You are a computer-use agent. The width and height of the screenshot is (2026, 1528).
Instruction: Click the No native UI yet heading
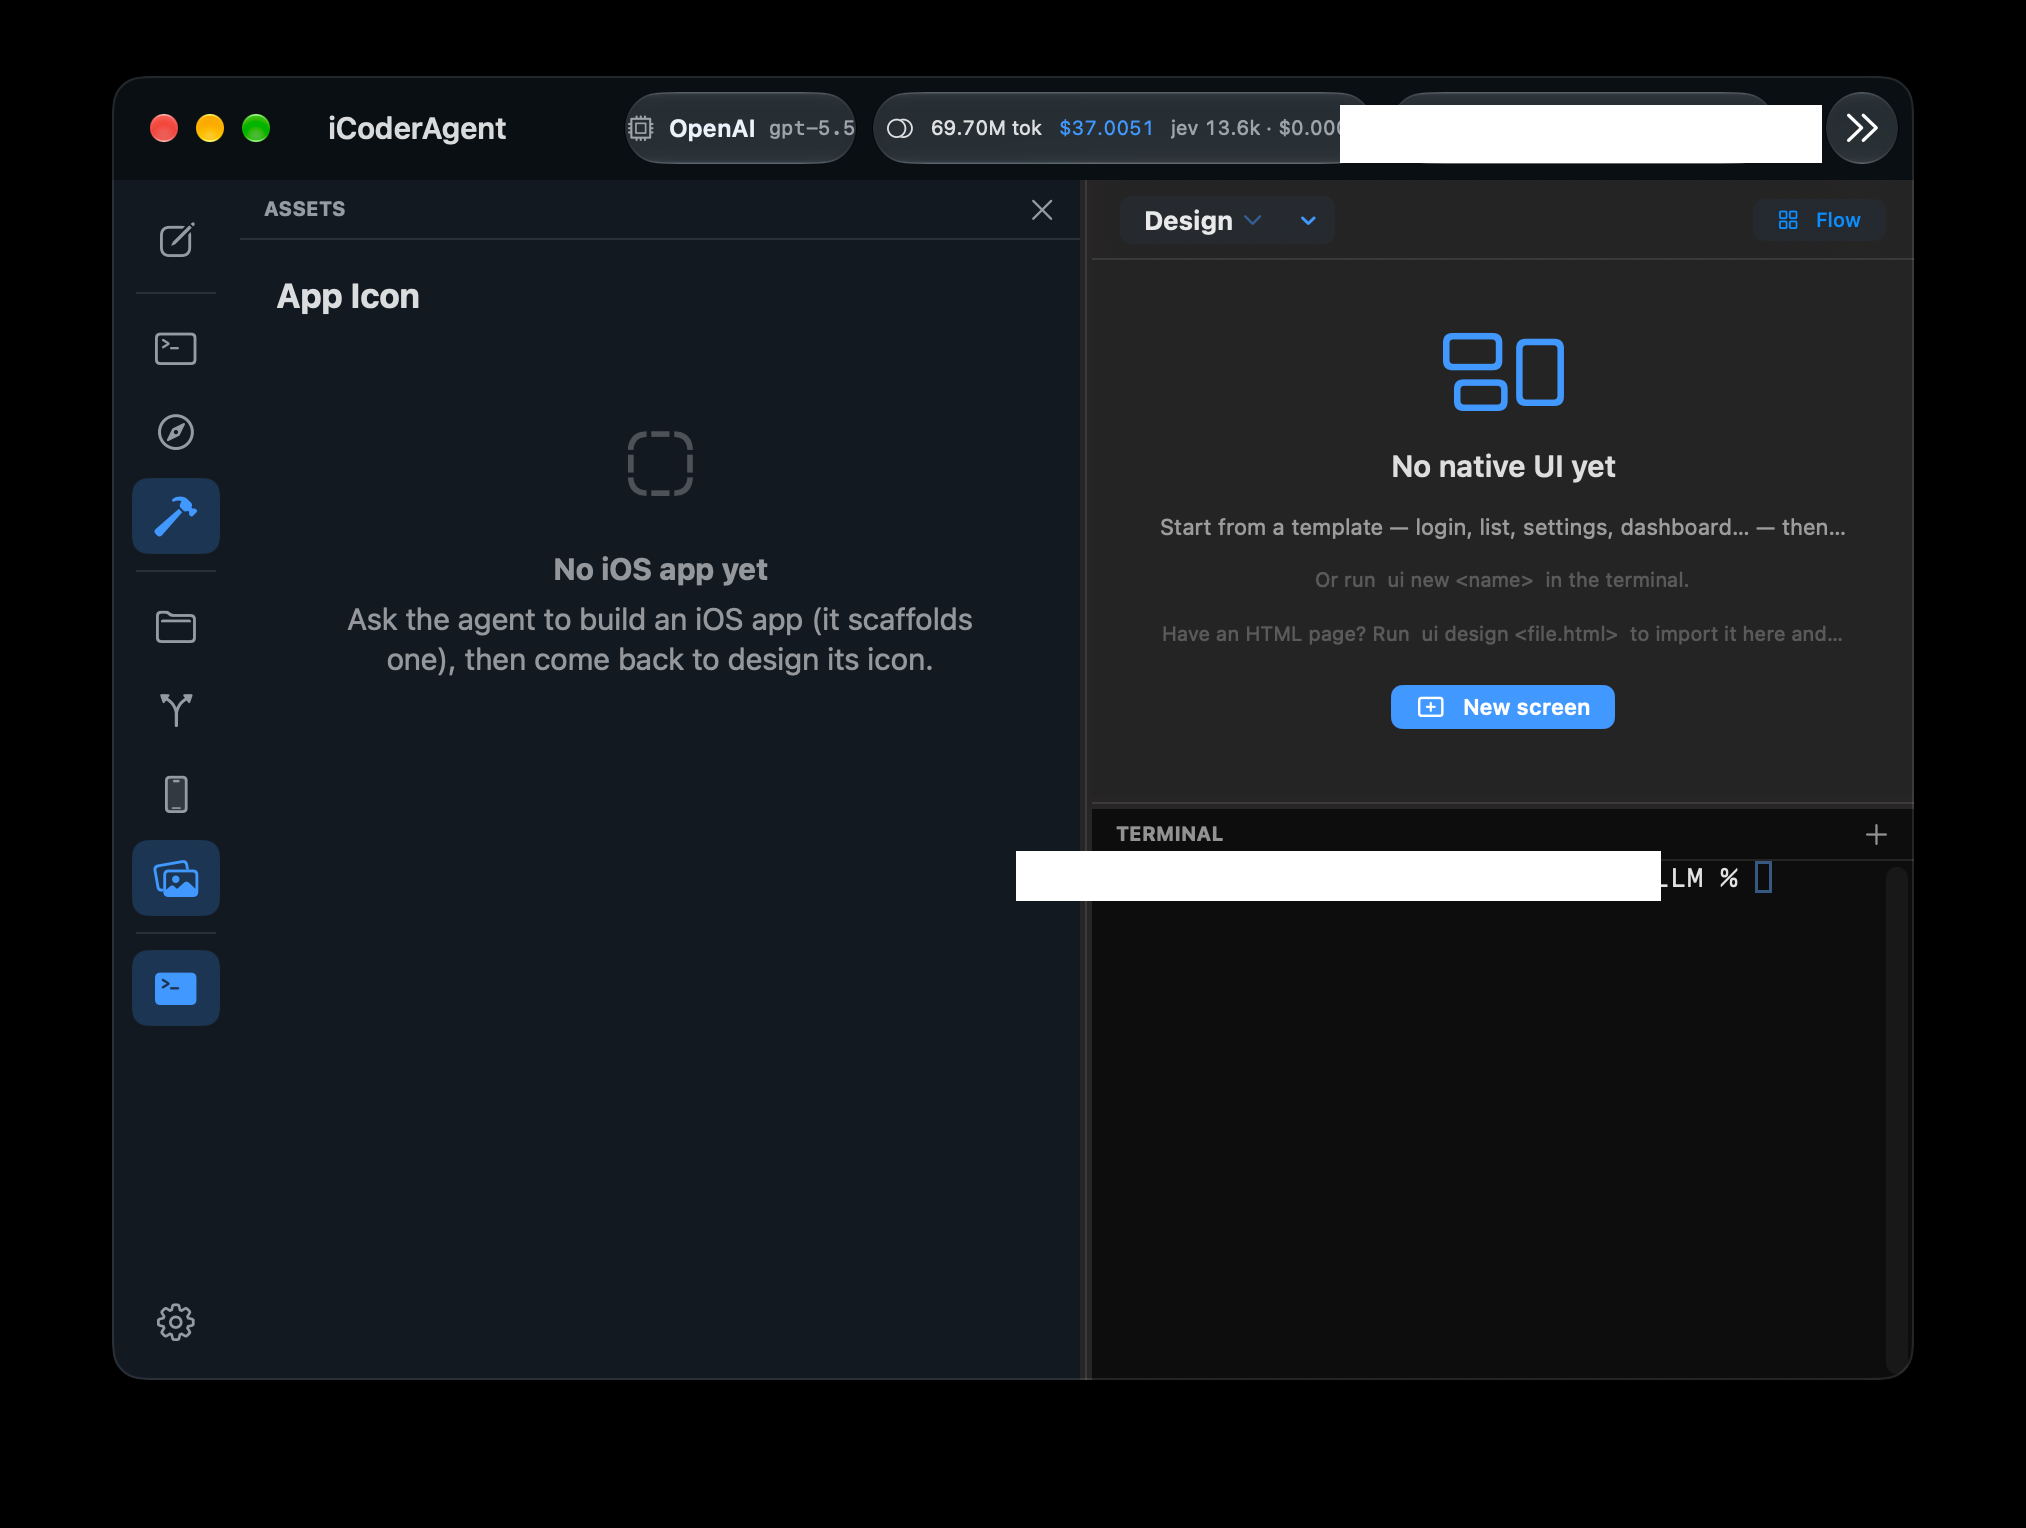click(x=1503, y=466)
